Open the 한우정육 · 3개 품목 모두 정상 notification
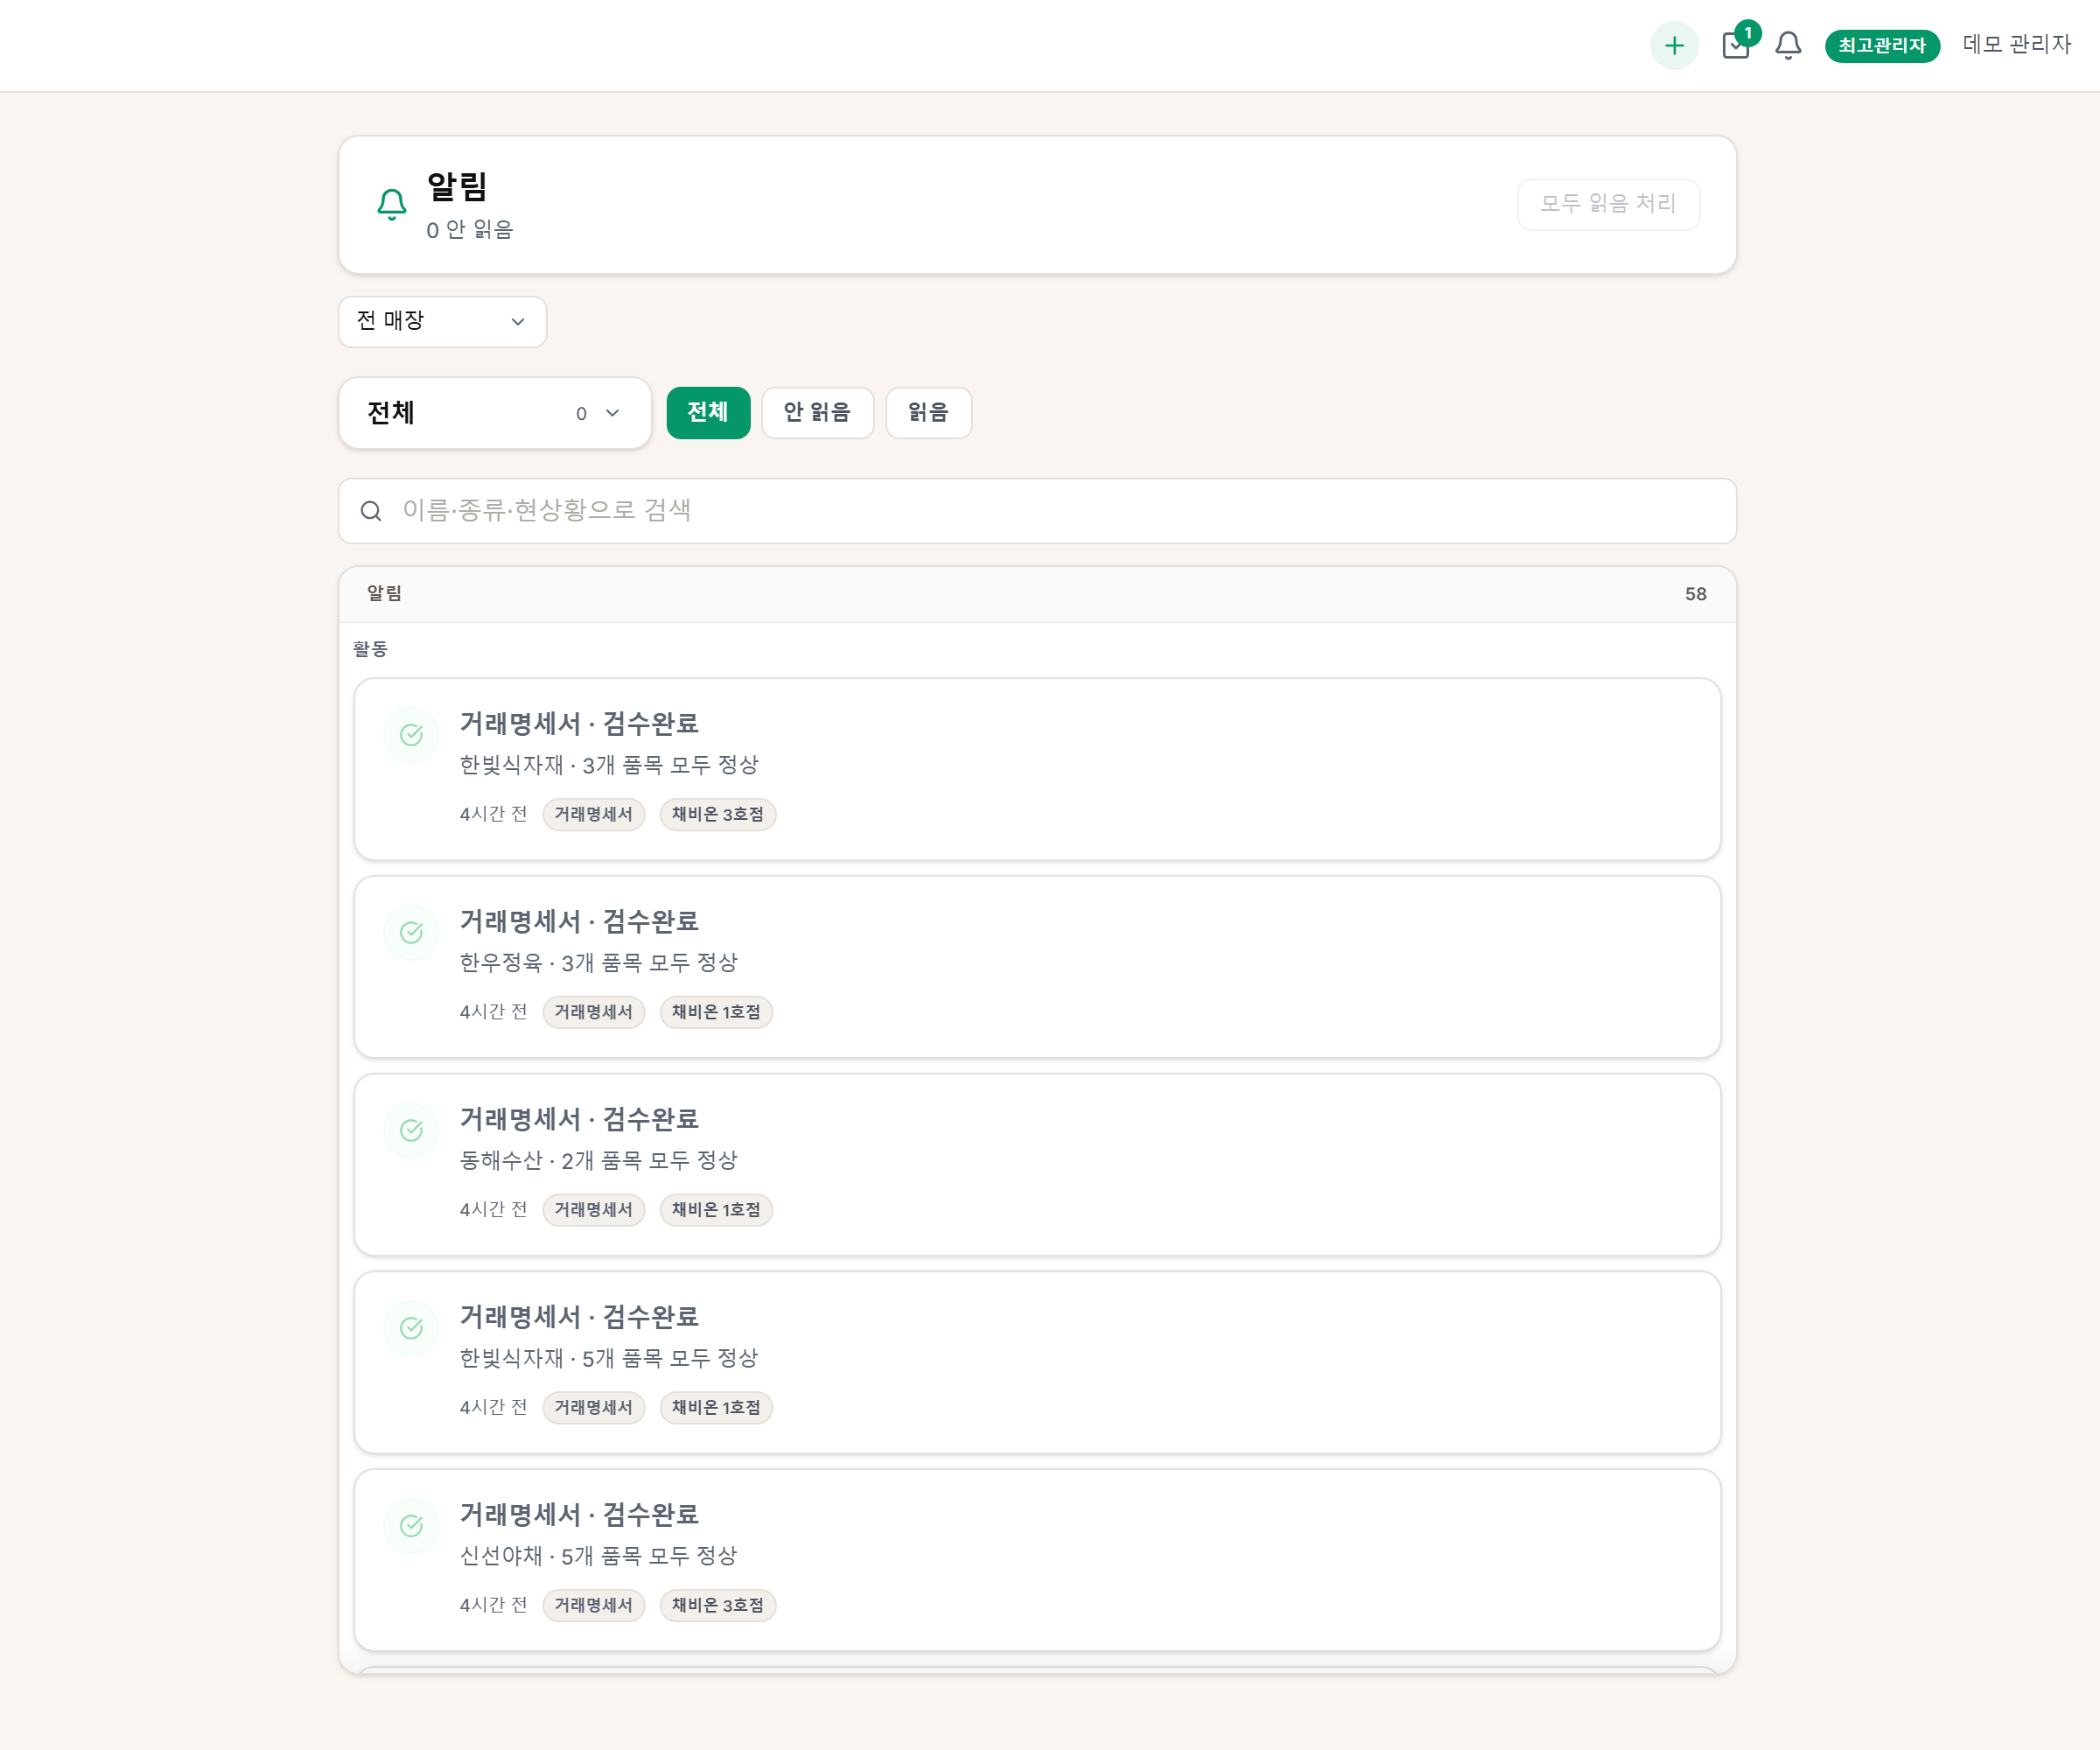 point(1037,967)
